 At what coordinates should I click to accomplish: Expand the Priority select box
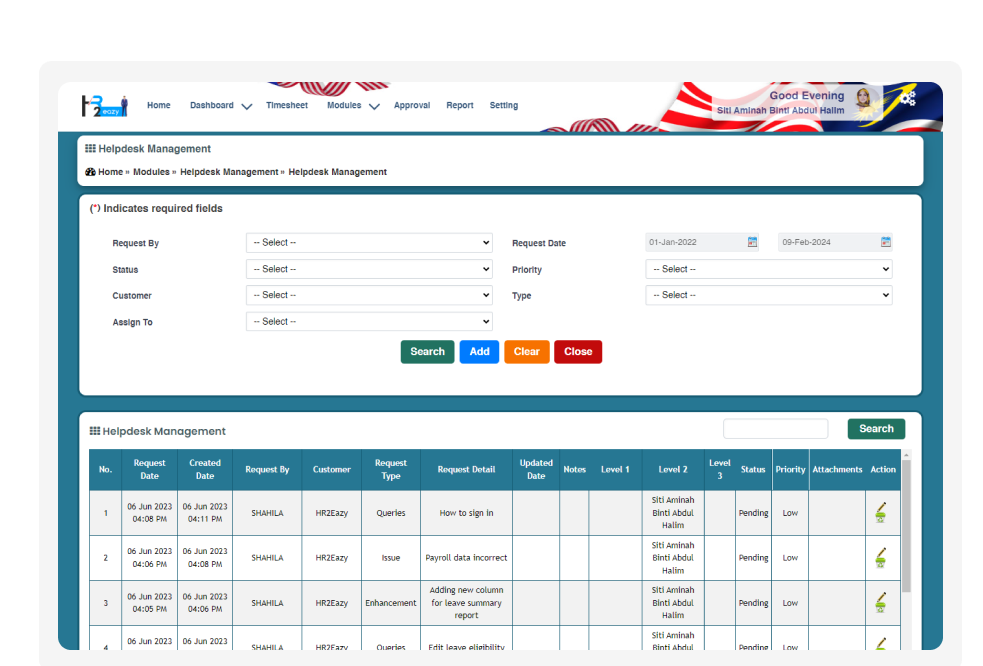click(768, 269)
